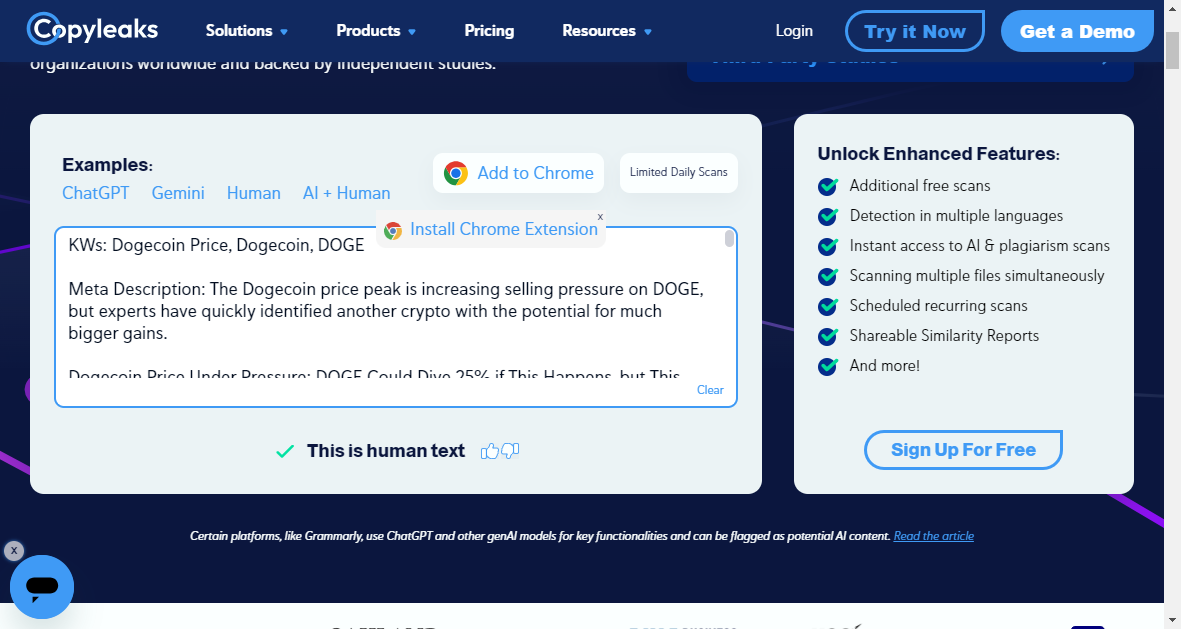Click the green checkmark next to human text

(285, 451)
